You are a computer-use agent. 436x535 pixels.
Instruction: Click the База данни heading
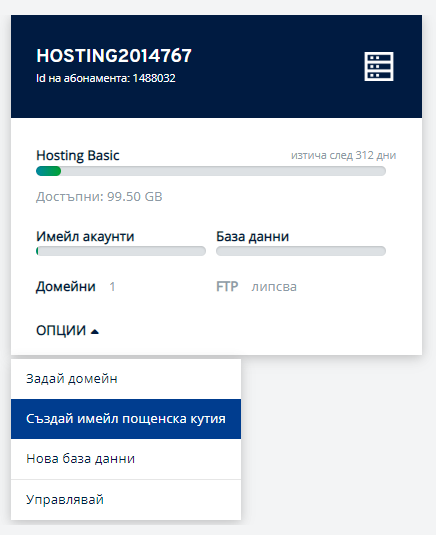252,236
